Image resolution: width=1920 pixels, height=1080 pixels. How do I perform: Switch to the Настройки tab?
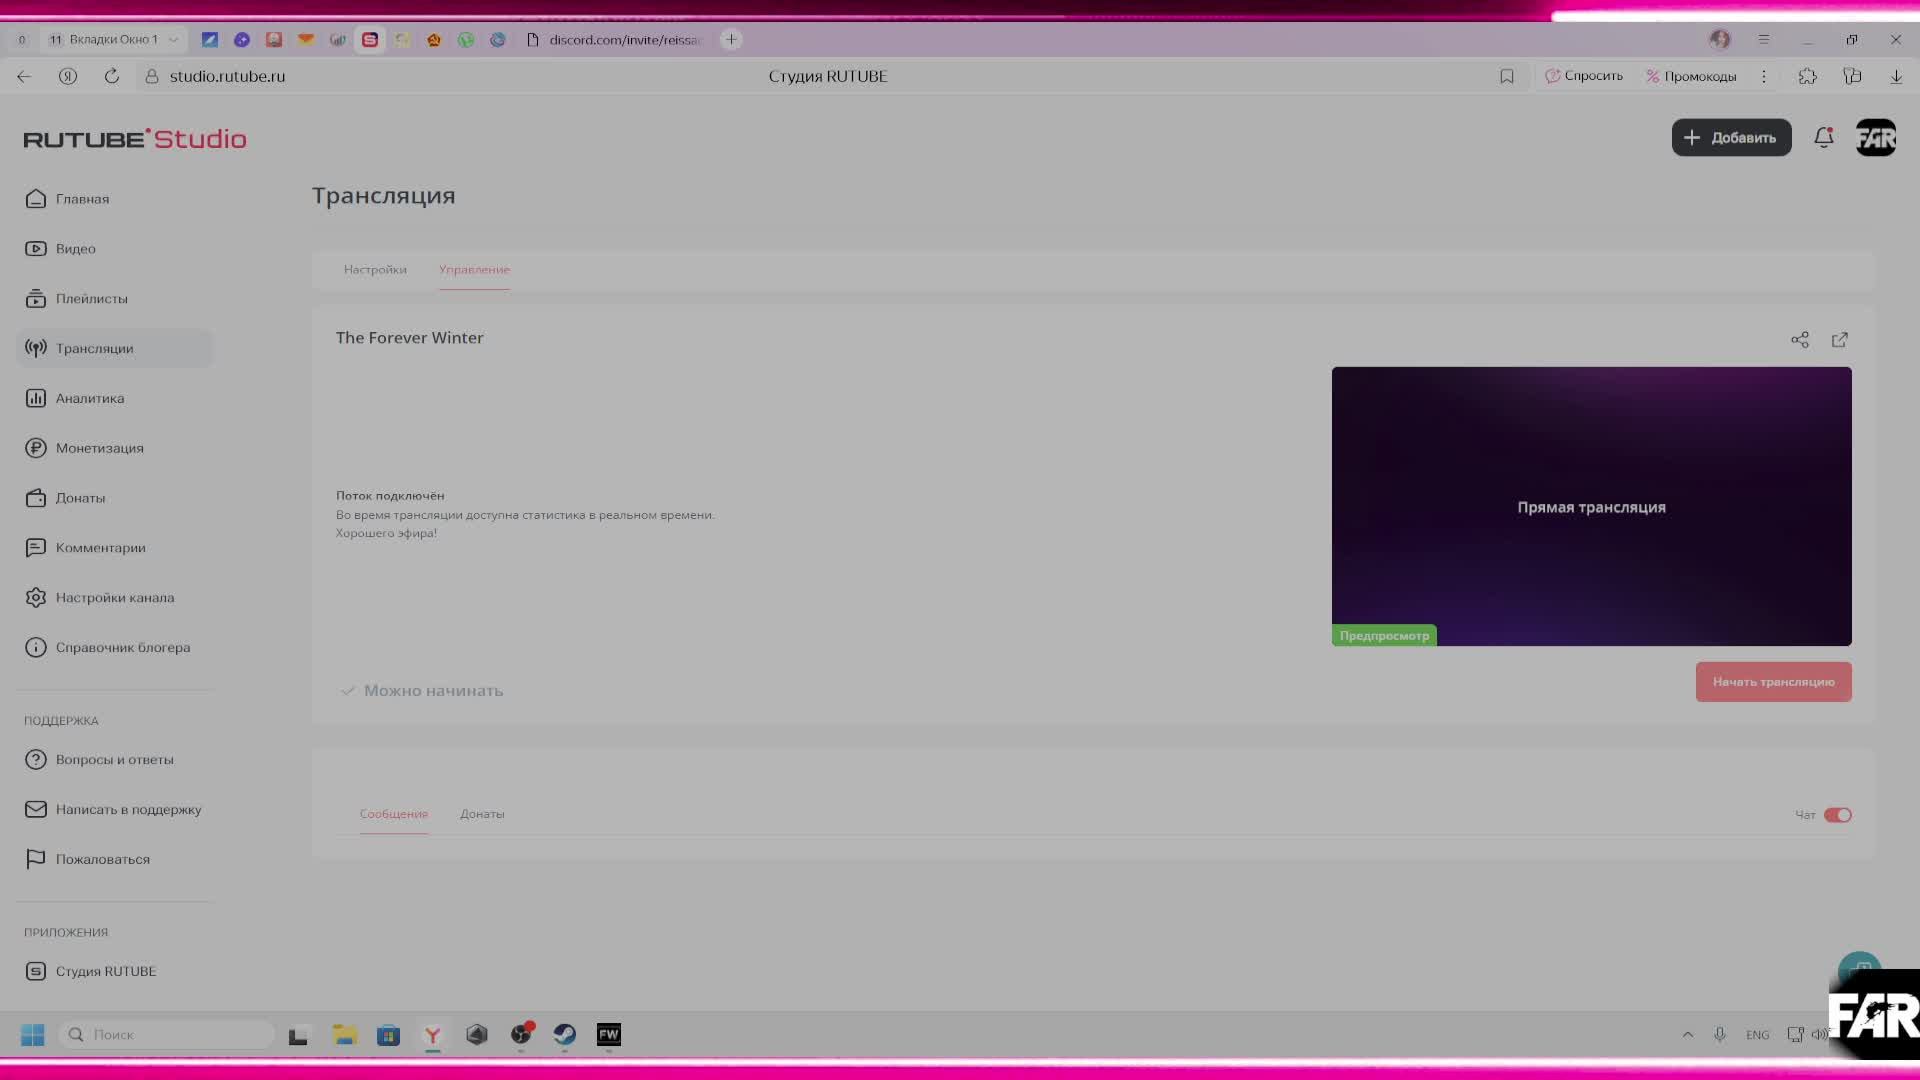click(375, 270)
